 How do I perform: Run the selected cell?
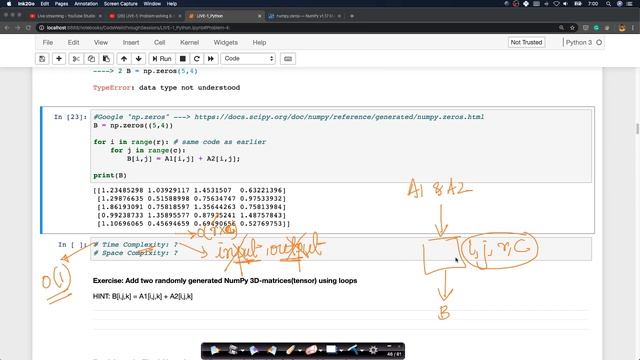pyautogui.click(x=162, y=59)
